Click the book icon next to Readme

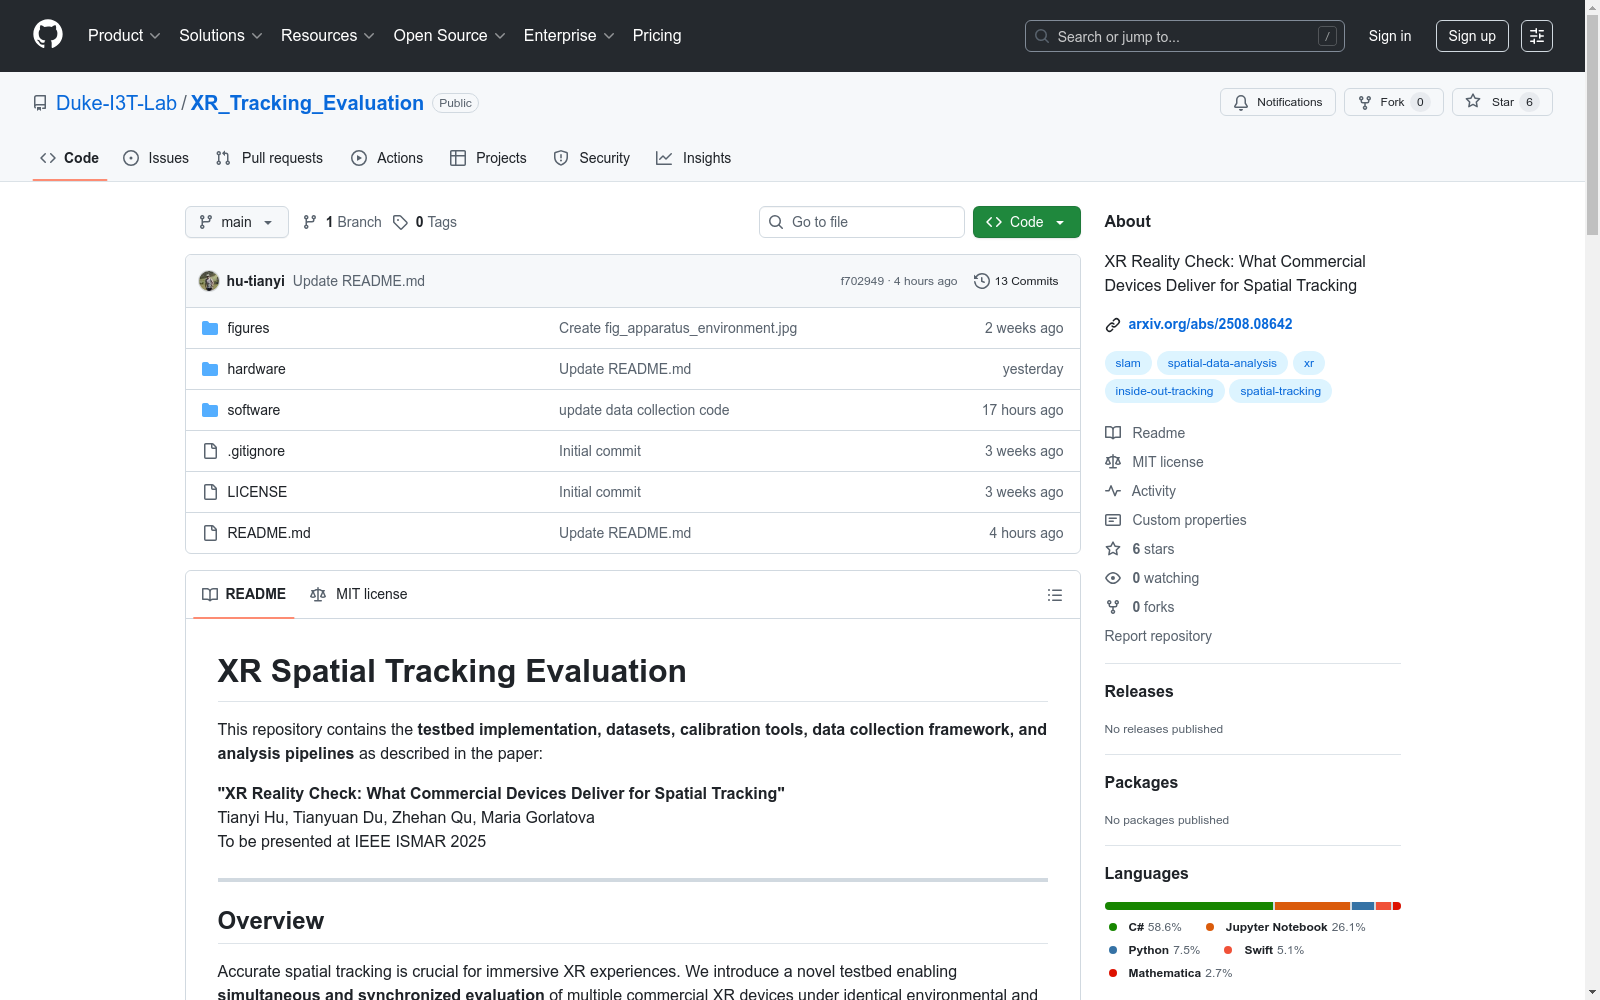pyautogui.click(x=1113, y=433)
